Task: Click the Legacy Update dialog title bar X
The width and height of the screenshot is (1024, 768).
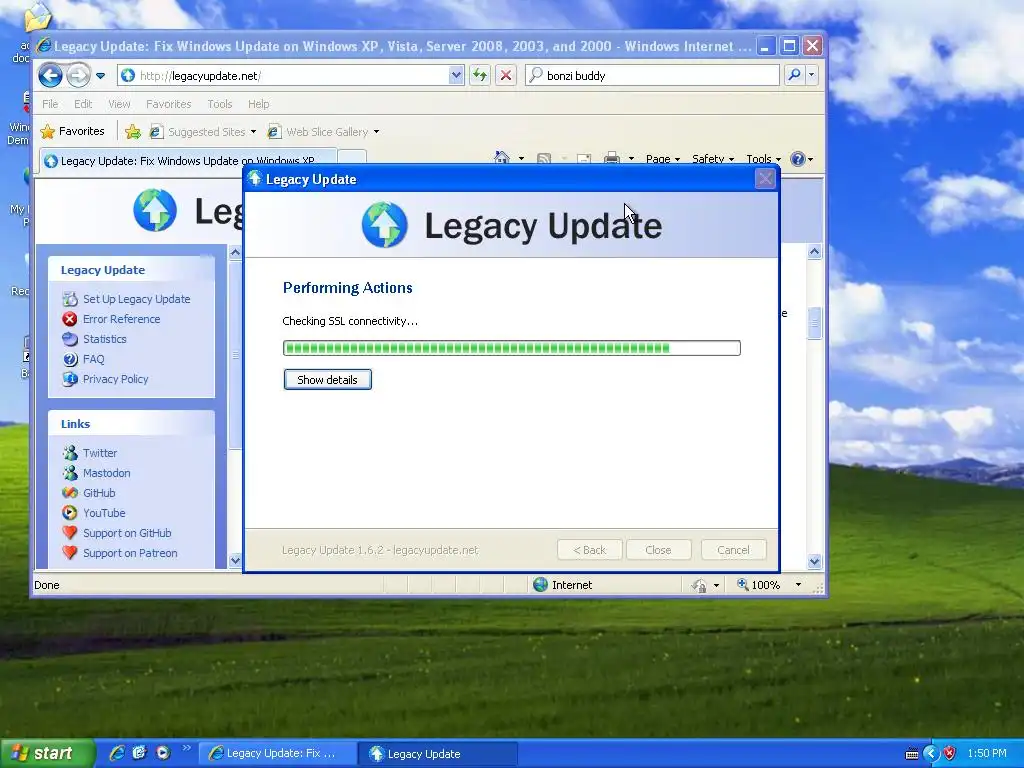Action: pyautogui.click(x=765, y=179)
